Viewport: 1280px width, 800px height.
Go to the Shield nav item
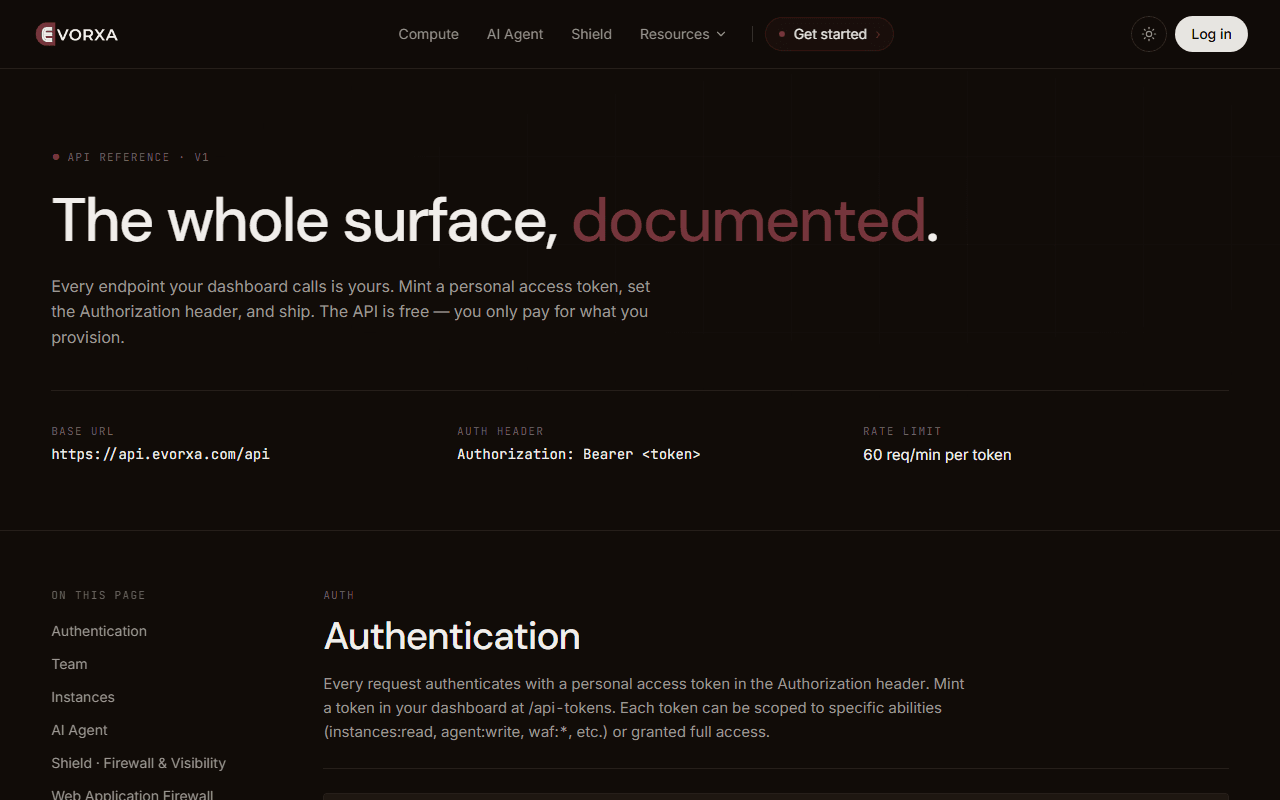click(592, 34)
